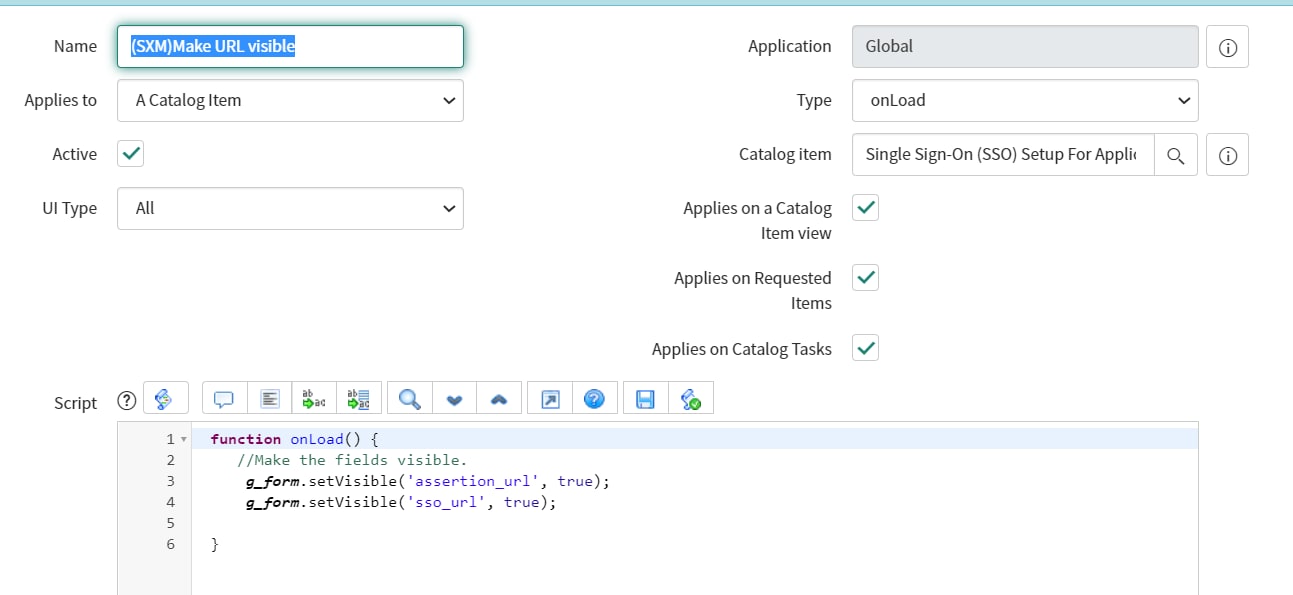Expand the Type onLoad dropdown
This screenshot has width=1293, height=595.
click(1025, 100)
